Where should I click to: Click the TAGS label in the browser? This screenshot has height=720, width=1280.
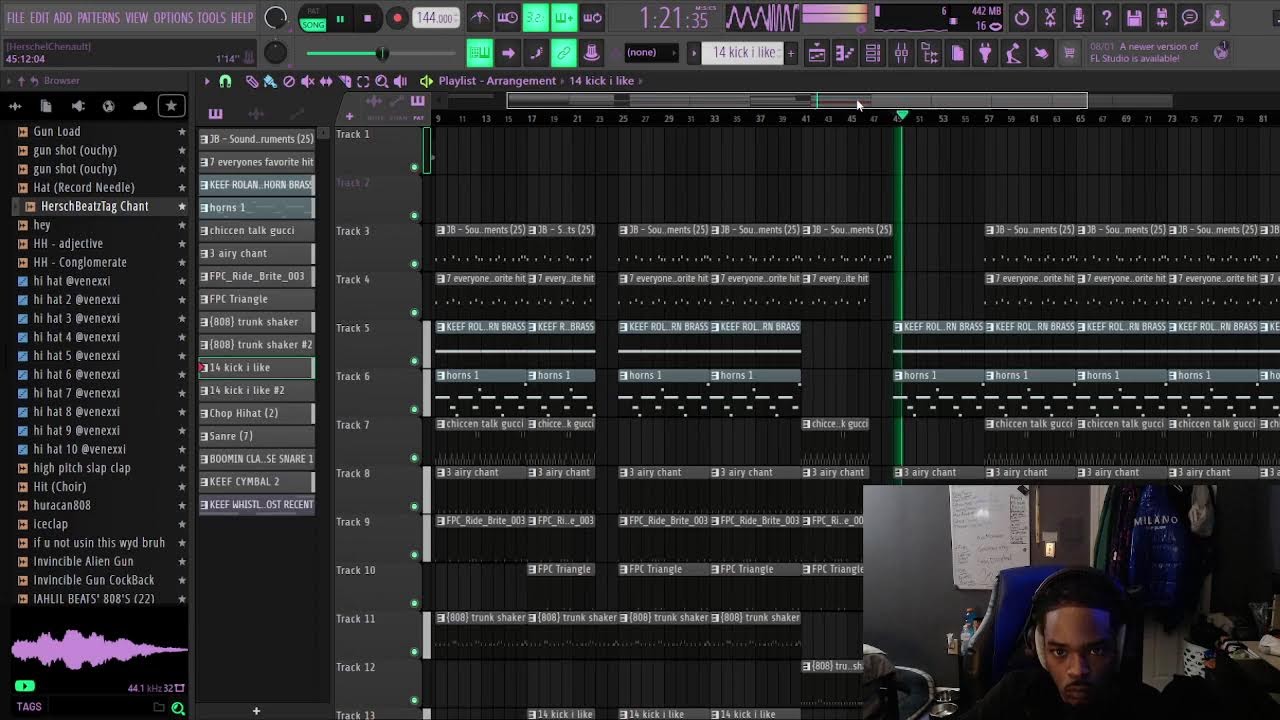pyautogui.click(x=29, y=707)
